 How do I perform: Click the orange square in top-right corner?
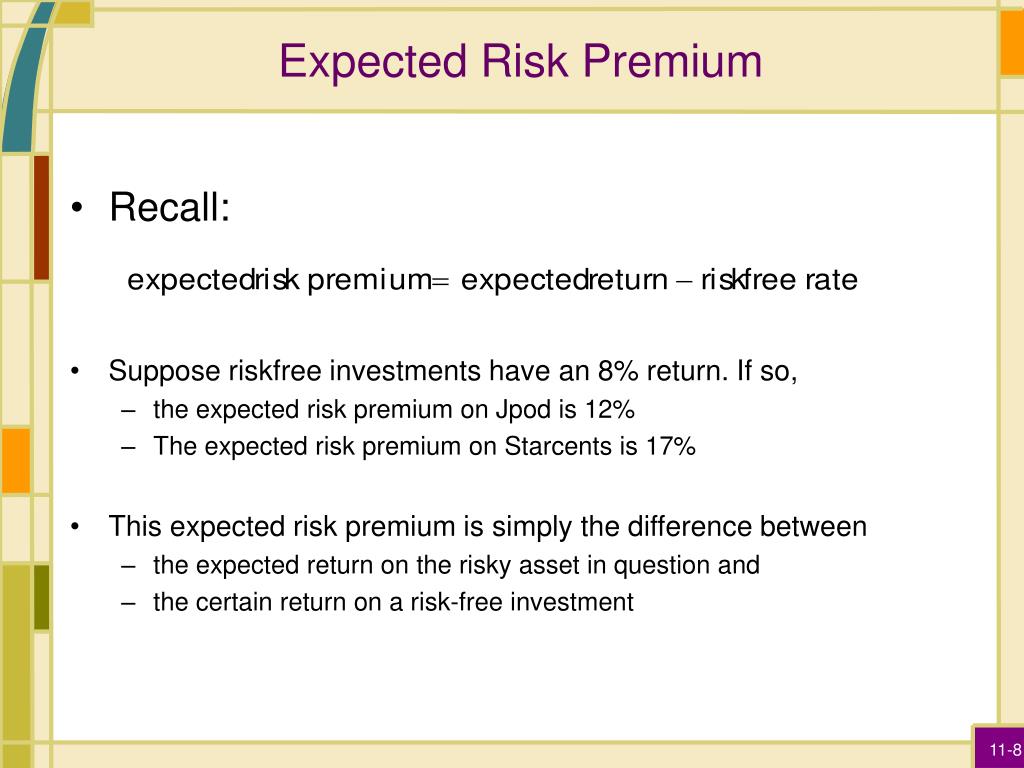click(x=1012, y=43)
